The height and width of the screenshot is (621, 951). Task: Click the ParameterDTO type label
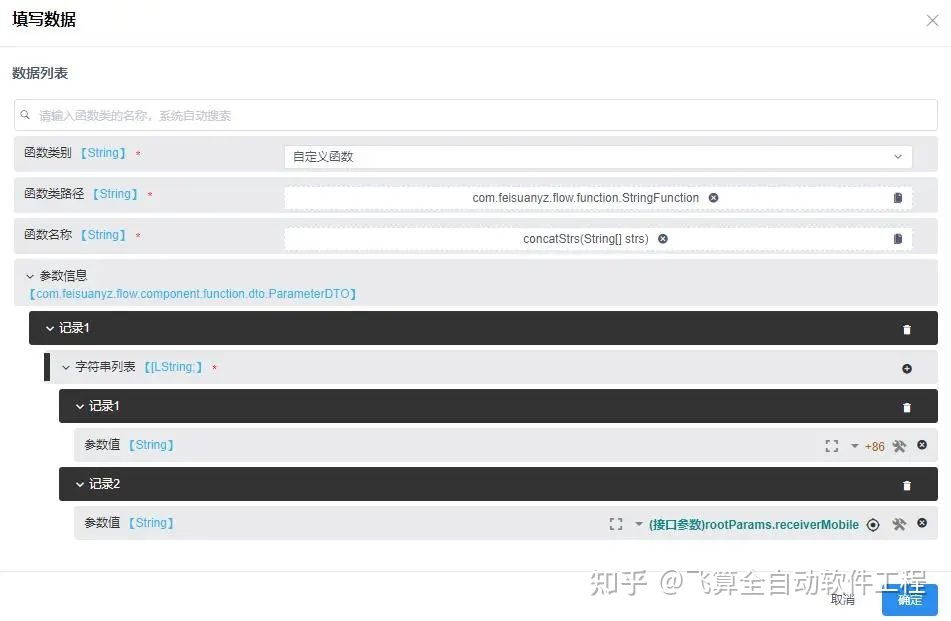tap(193, 294)
